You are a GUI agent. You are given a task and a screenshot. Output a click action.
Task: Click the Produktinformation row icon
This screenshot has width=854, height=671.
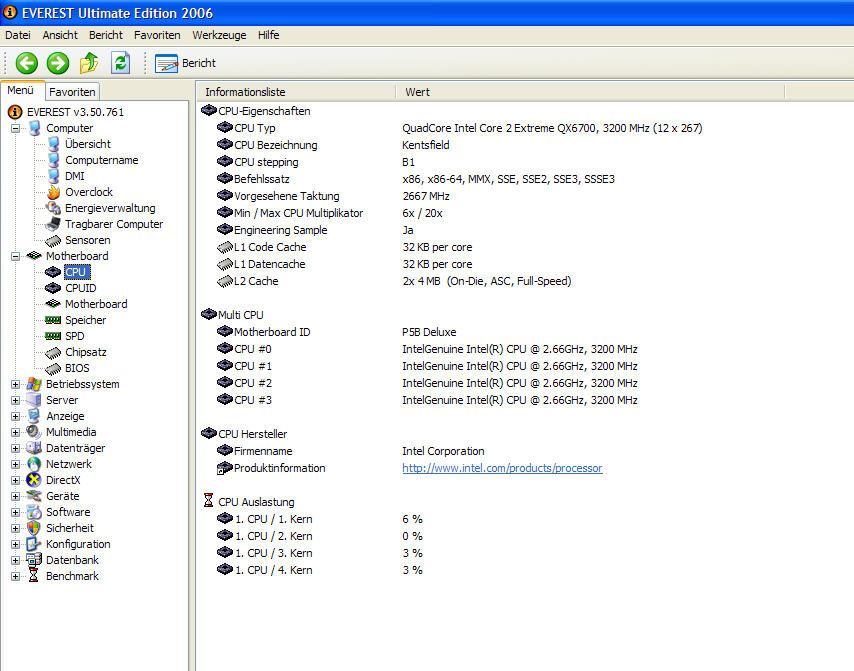click(224, 468)
